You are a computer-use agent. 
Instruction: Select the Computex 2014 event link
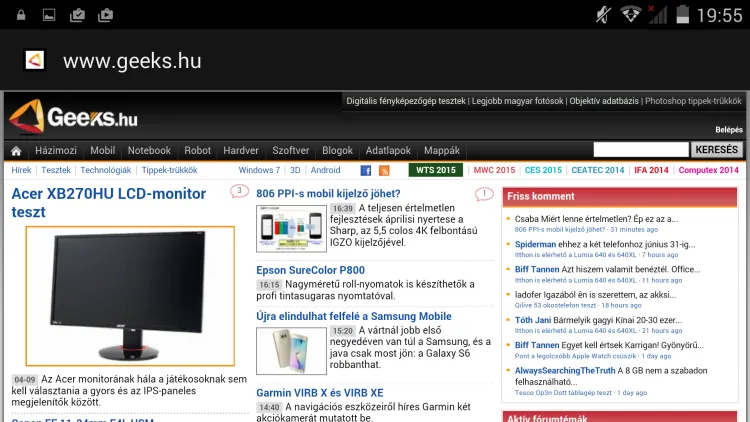click(x=708, y=170)
